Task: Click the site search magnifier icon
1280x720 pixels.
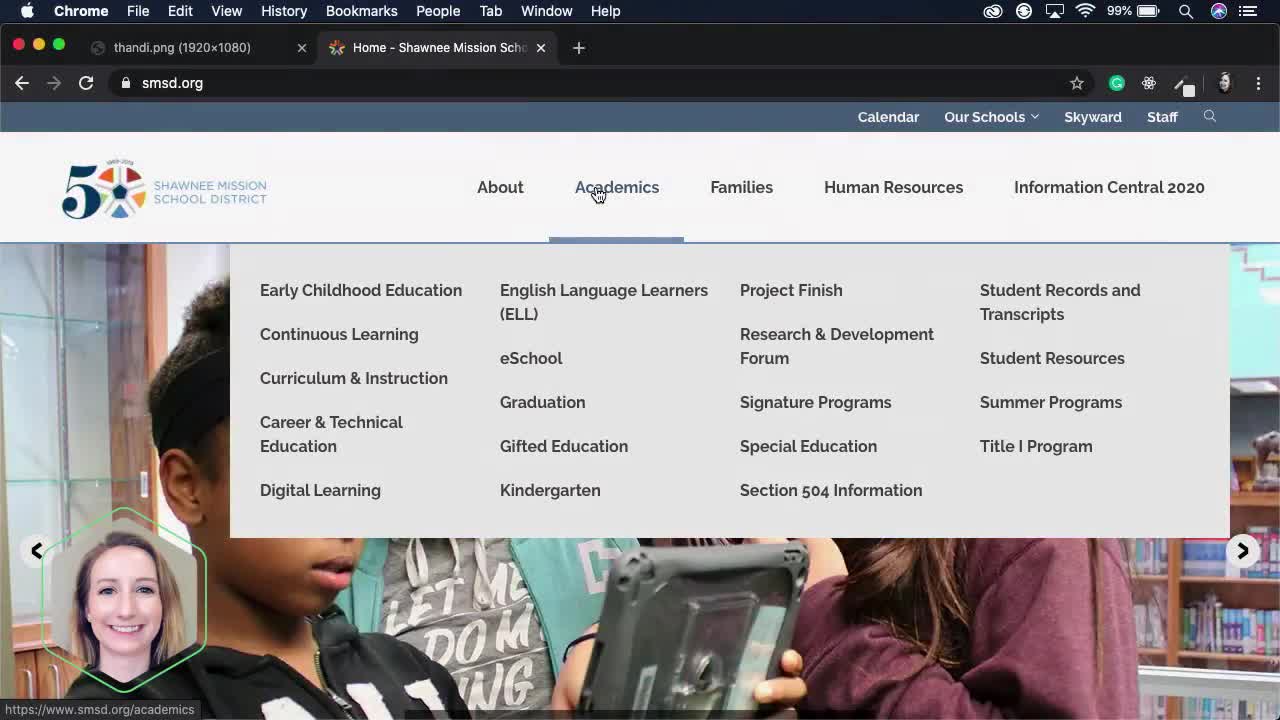Action: tap(1209, 117)
